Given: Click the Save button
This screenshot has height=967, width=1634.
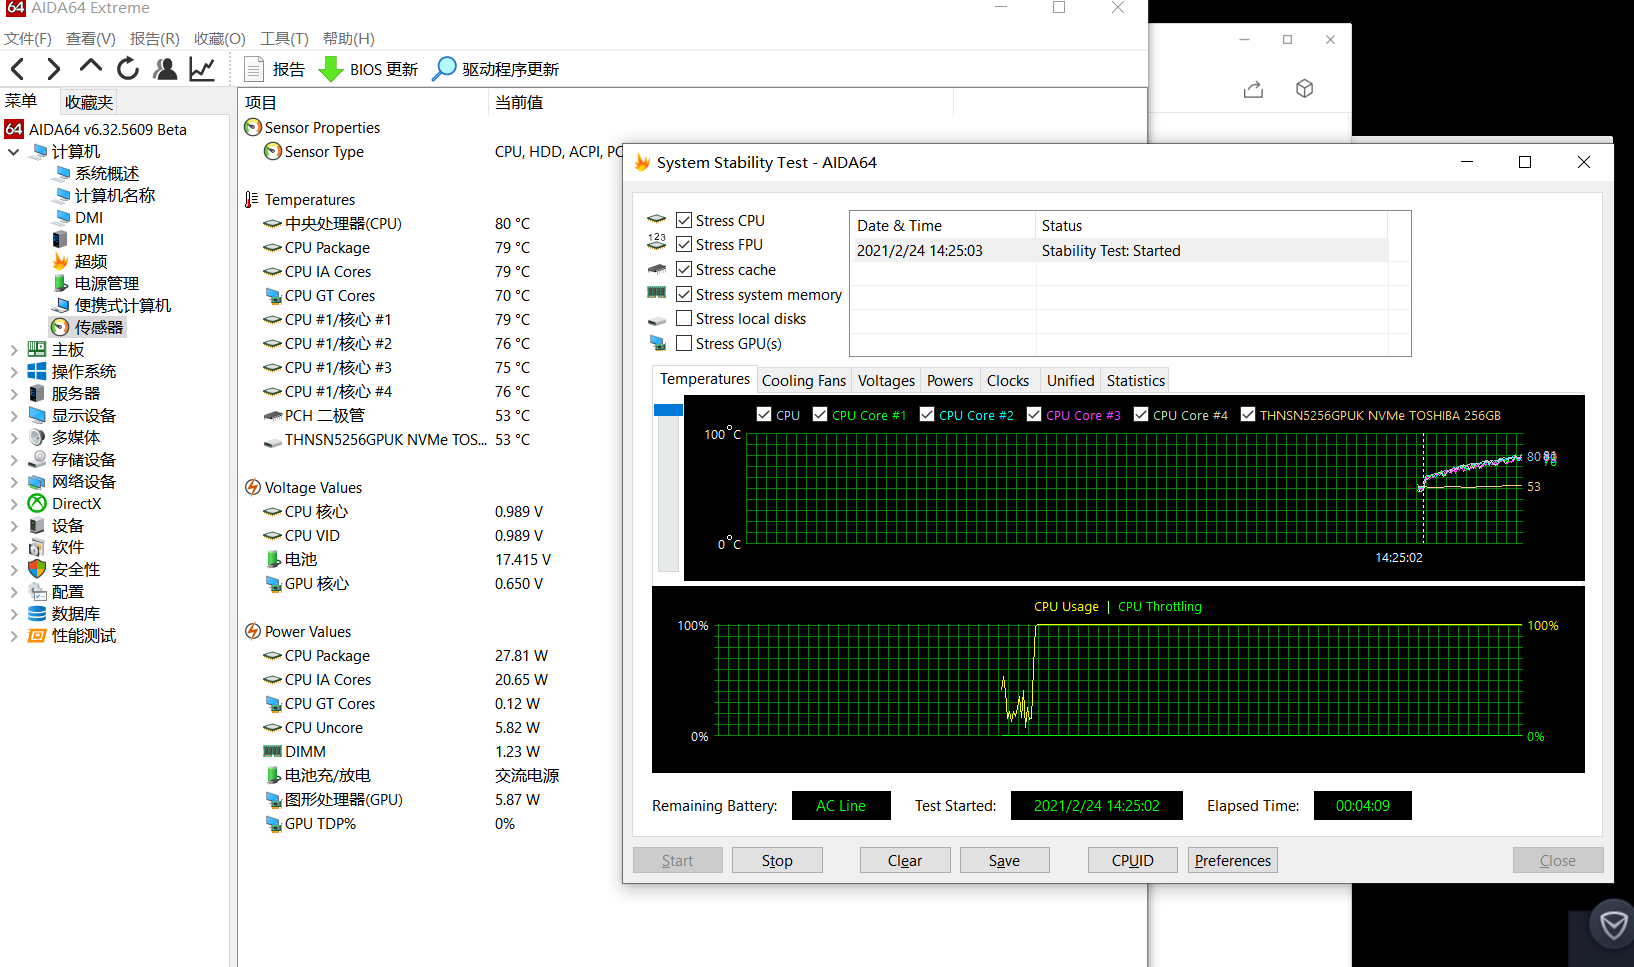Looking at the screenshot, I should tap(1004, 860).
